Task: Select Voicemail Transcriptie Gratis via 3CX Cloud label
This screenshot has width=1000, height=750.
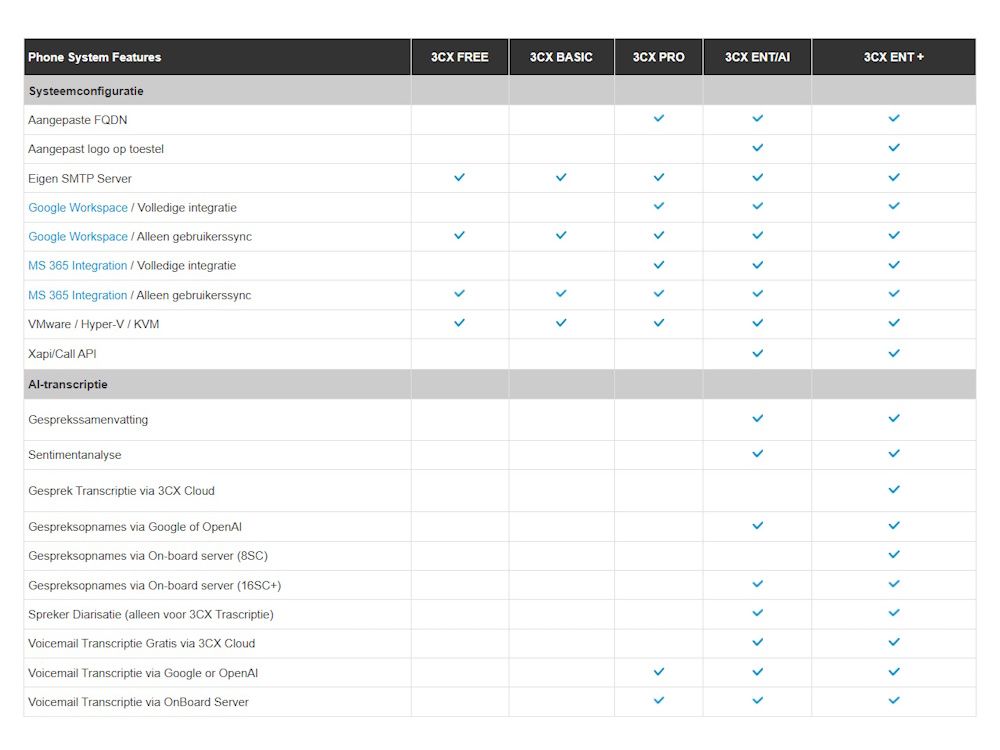Action: pos(142,643)
